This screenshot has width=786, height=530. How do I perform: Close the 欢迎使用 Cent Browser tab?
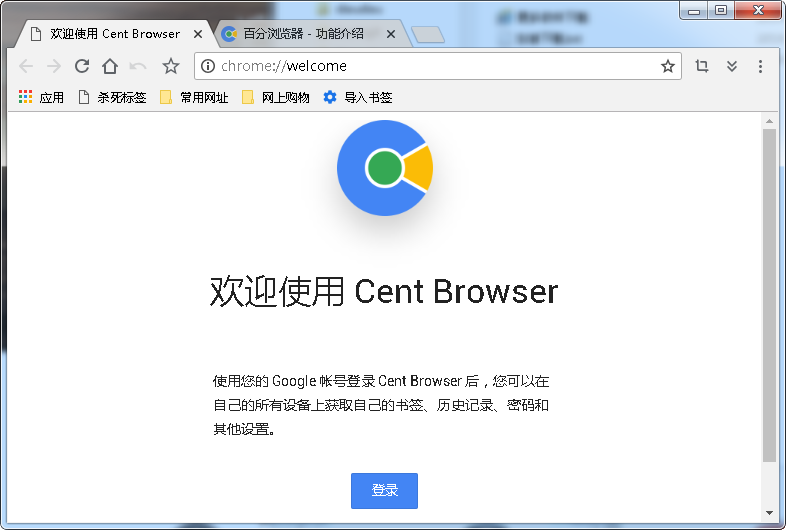(x=198, y=34)
